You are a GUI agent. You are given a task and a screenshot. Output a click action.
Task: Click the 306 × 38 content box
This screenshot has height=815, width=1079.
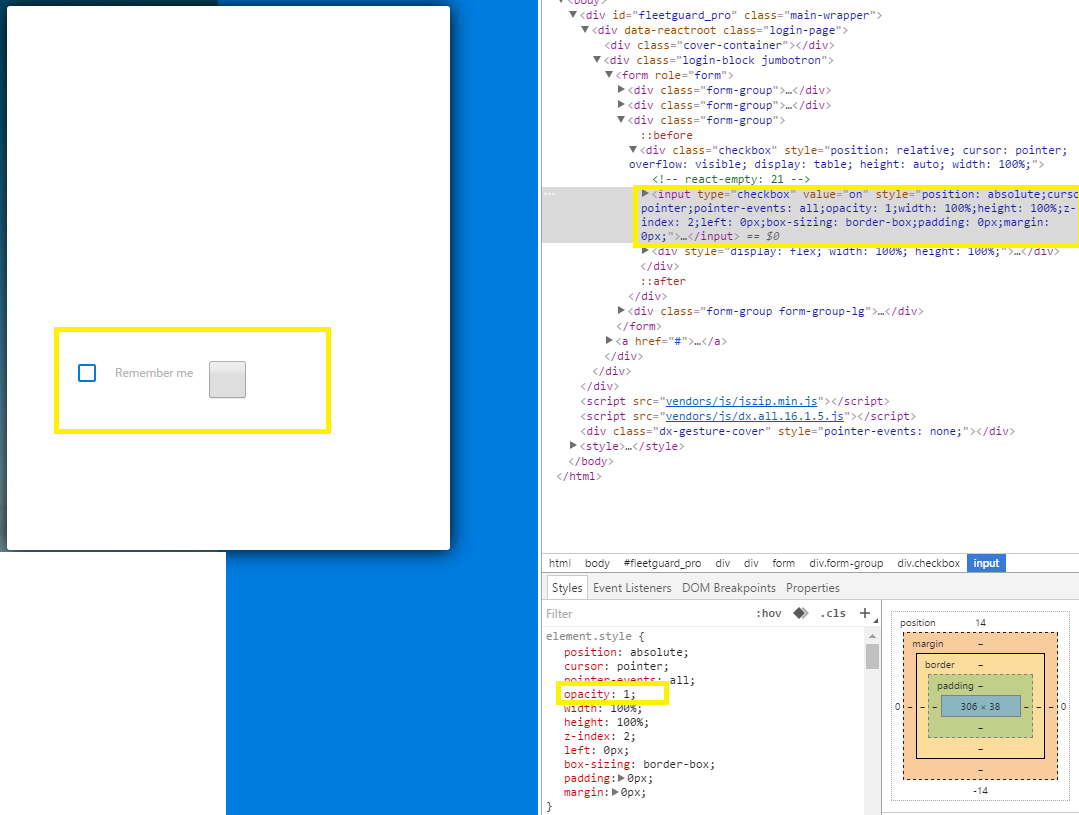point(981,706)
